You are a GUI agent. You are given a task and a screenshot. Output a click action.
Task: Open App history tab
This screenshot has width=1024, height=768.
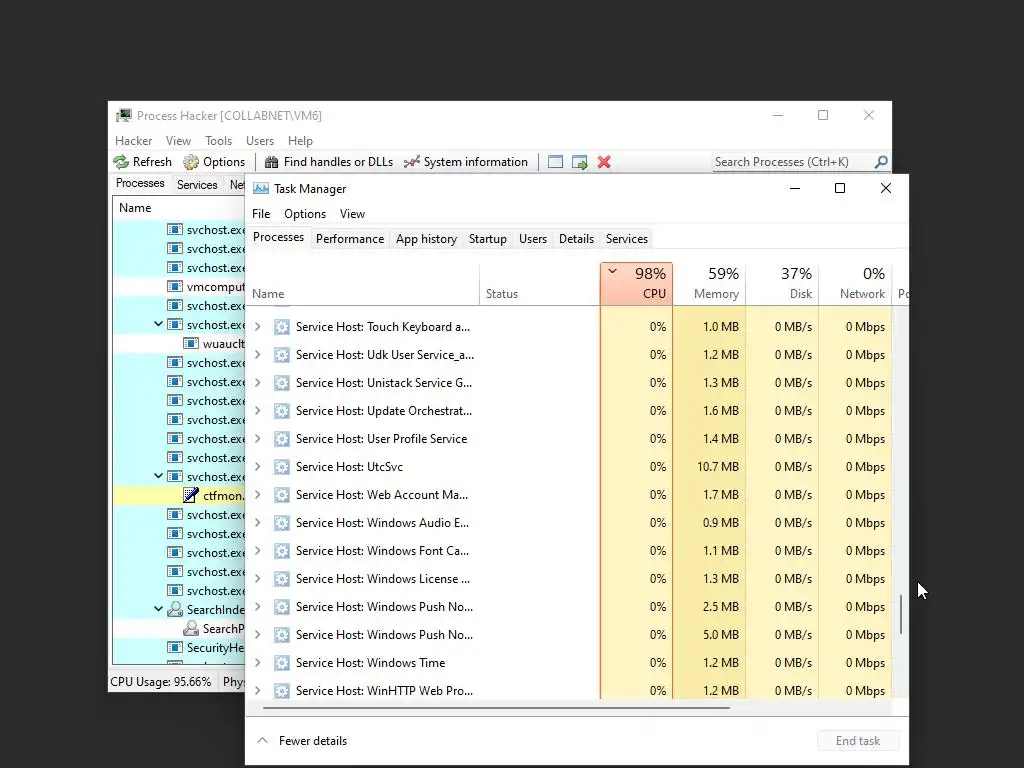tap(426, 239)
